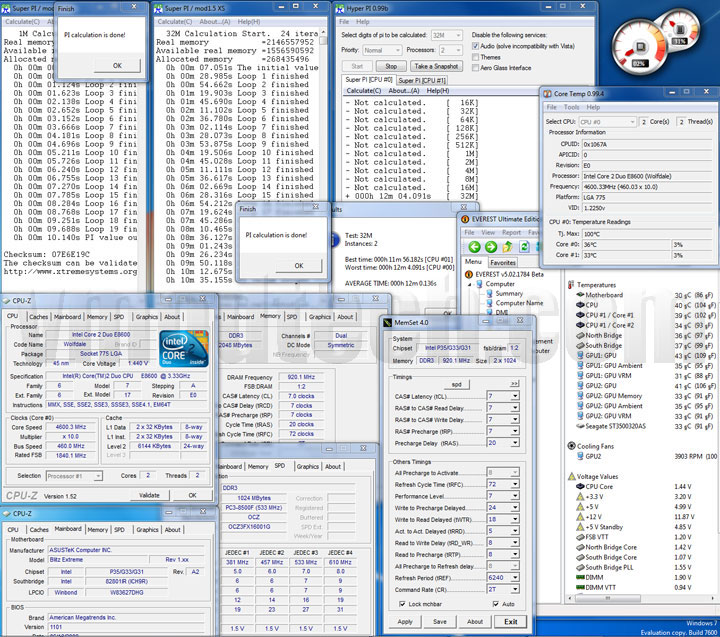Click EVEREST up-level folder arrow icon
Viewport: 720px width, 637px height.
[507, 247]
